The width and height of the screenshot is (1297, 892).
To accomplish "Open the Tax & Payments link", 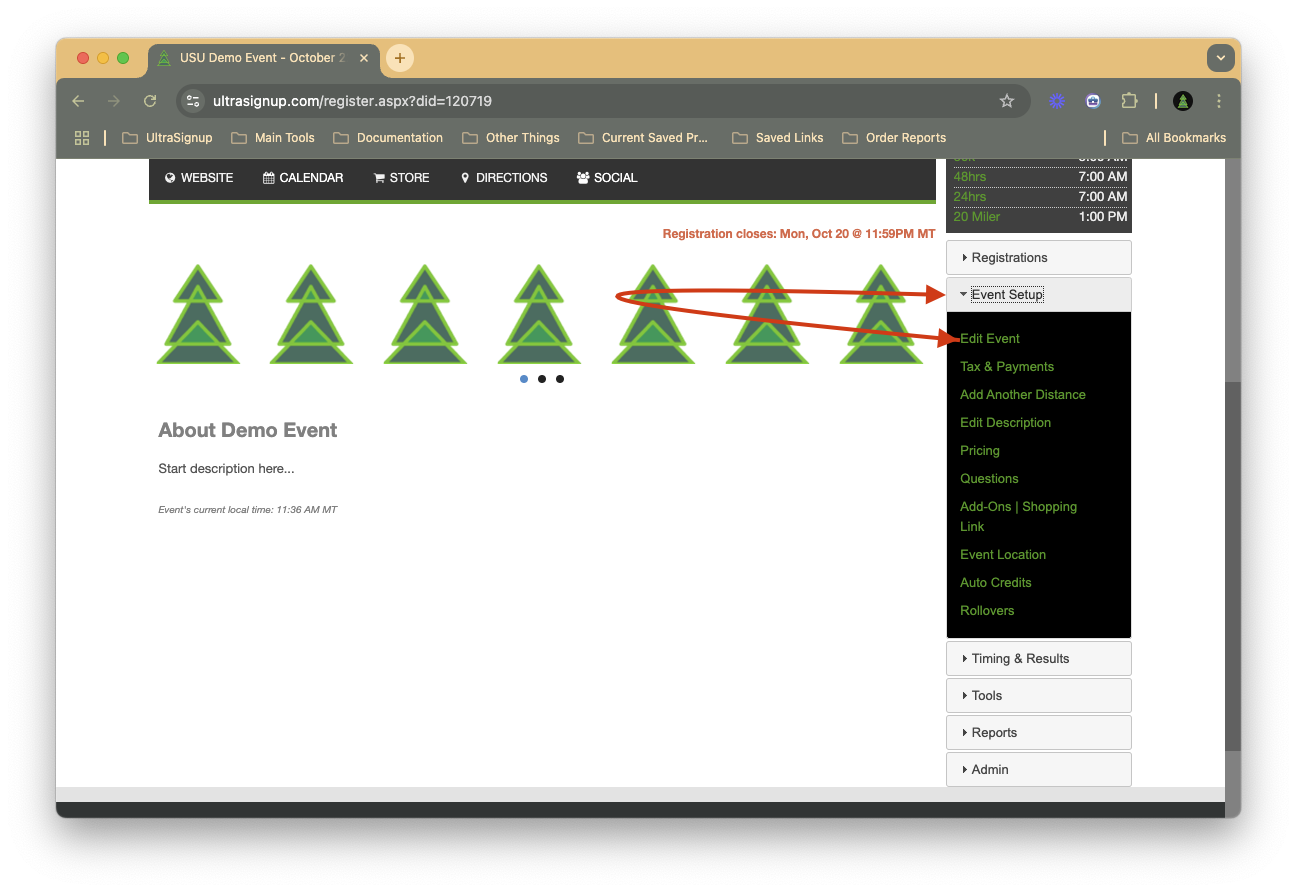I will pyautogui.click(x=1006, y=367).
